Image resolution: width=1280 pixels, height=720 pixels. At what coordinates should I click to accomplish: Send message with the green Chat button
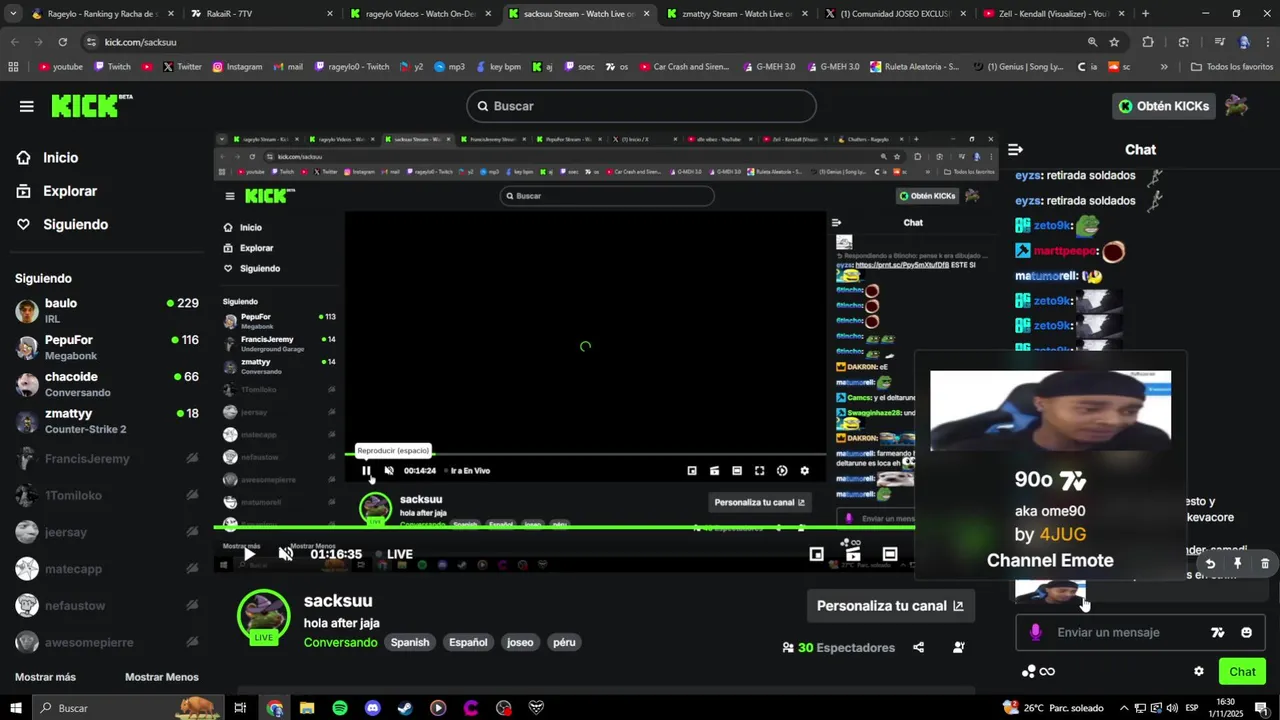tap(1242, 671)
